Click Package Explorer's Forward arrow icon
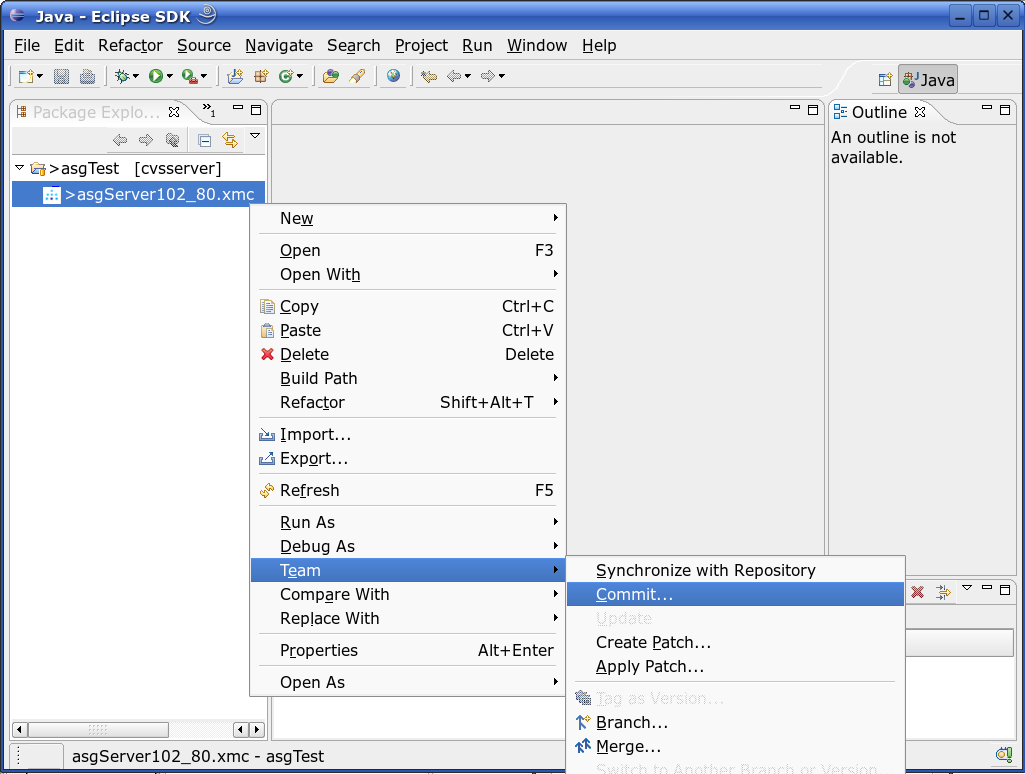 (146, 140)
